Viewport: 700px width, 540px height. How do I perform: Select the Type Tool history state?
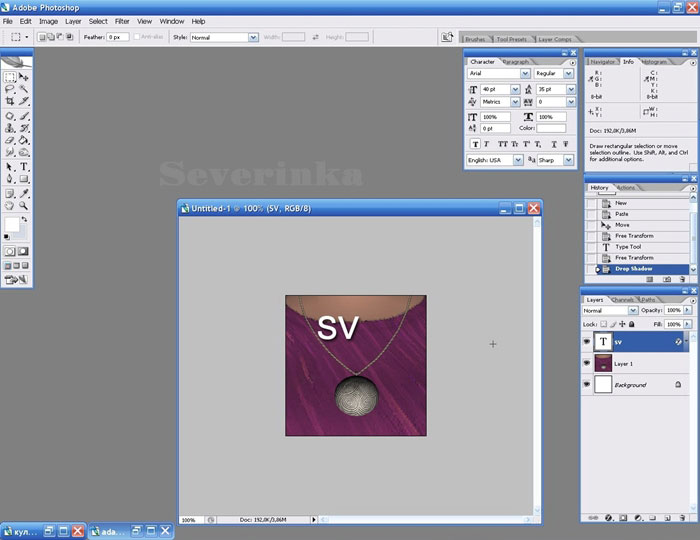coord(628,247)
